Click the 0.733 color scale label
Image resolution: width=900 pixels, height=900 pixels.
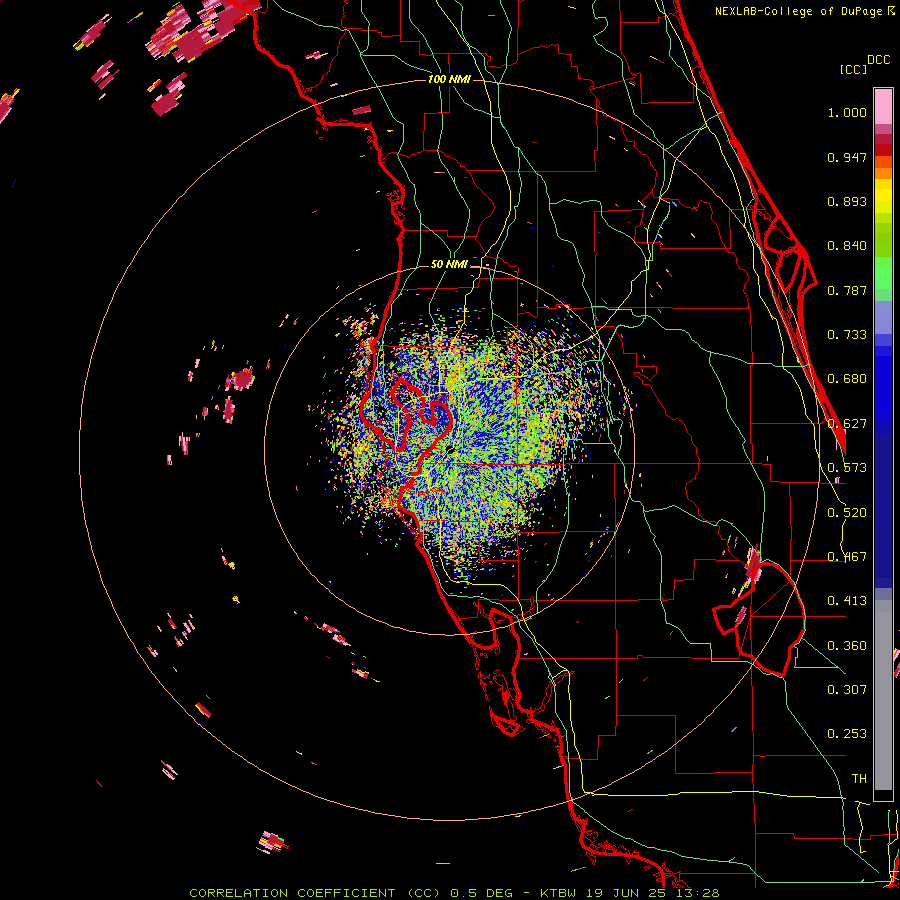pos(847,335)
